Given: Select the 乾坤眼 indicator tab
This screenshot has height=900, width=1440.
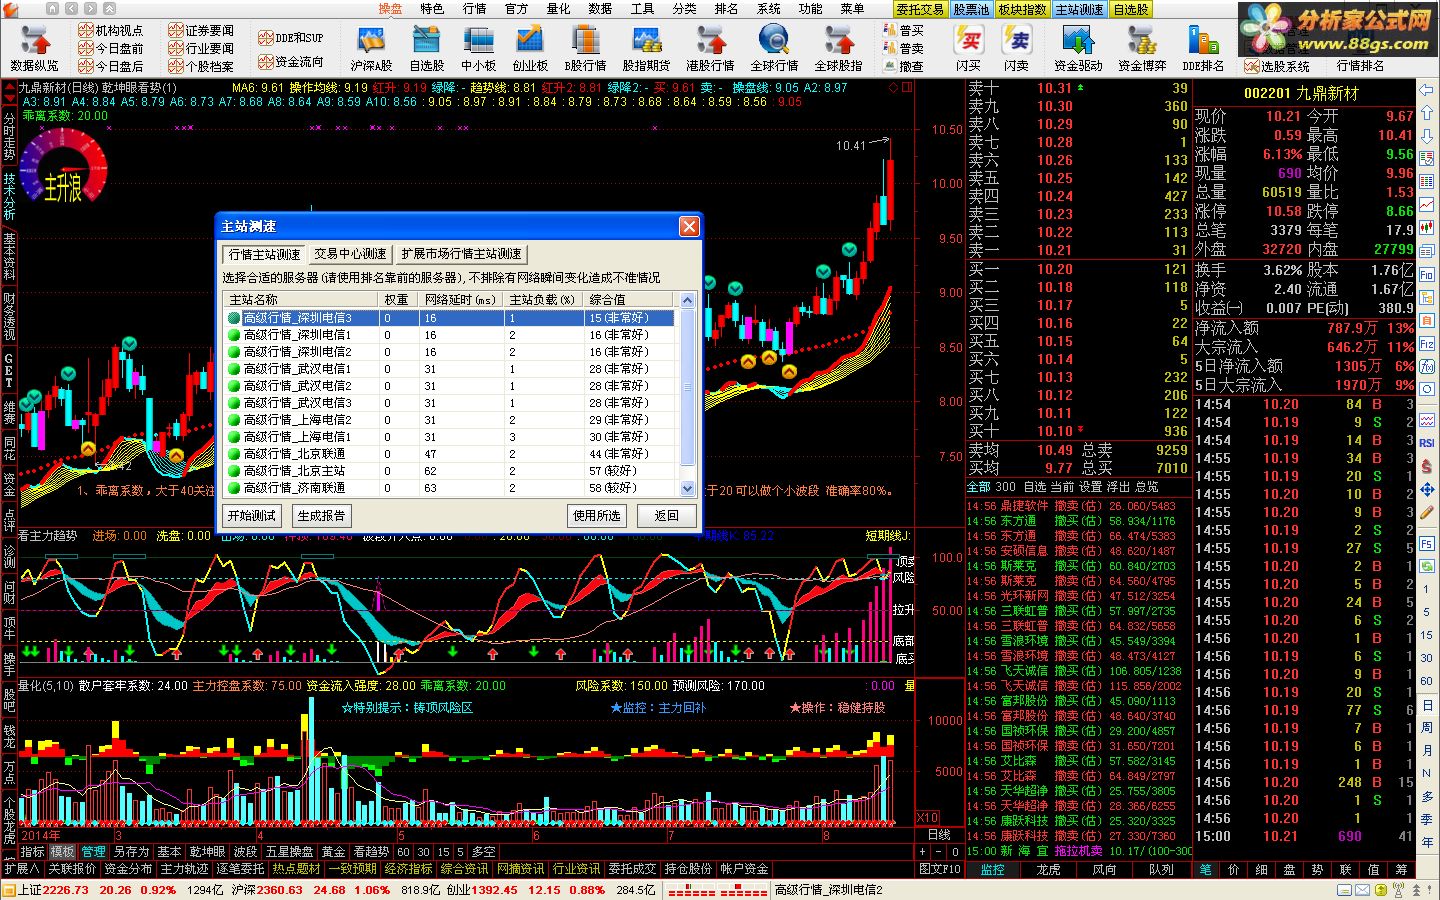Looking at the screenshot, I should [x=207, y=852].
